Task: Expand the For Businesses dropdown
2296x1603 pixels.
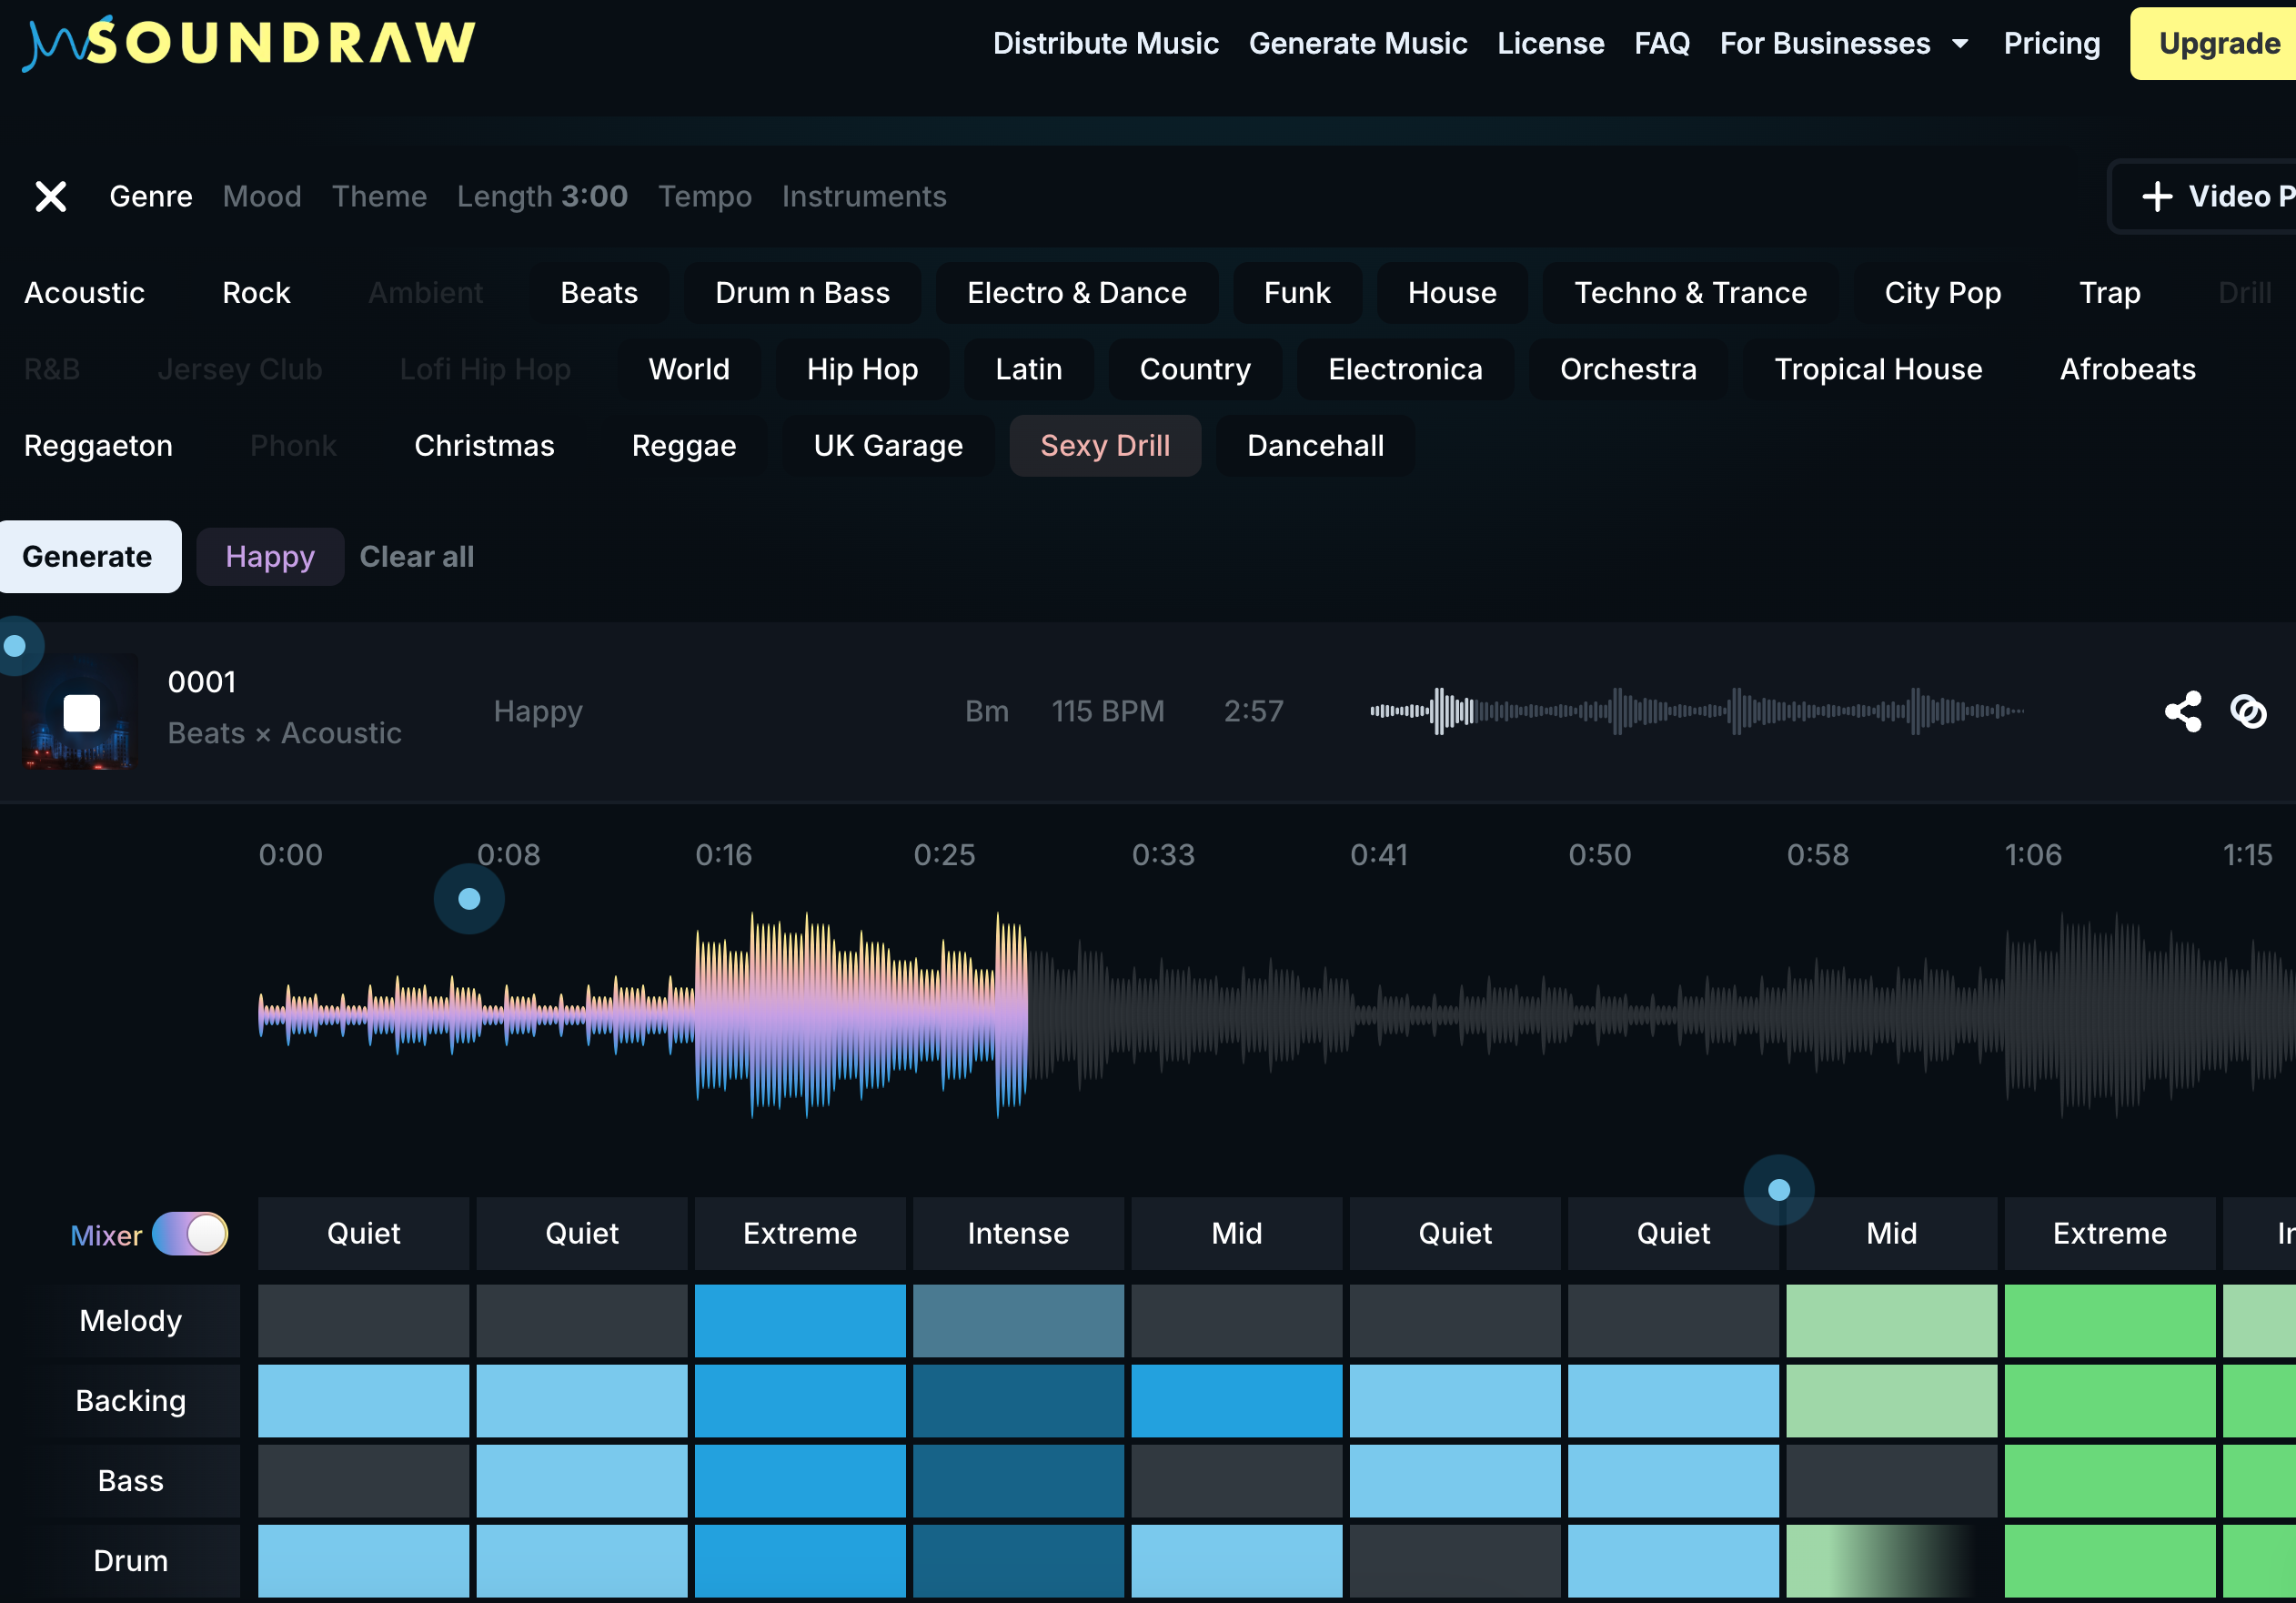Action: (1843, 43)
